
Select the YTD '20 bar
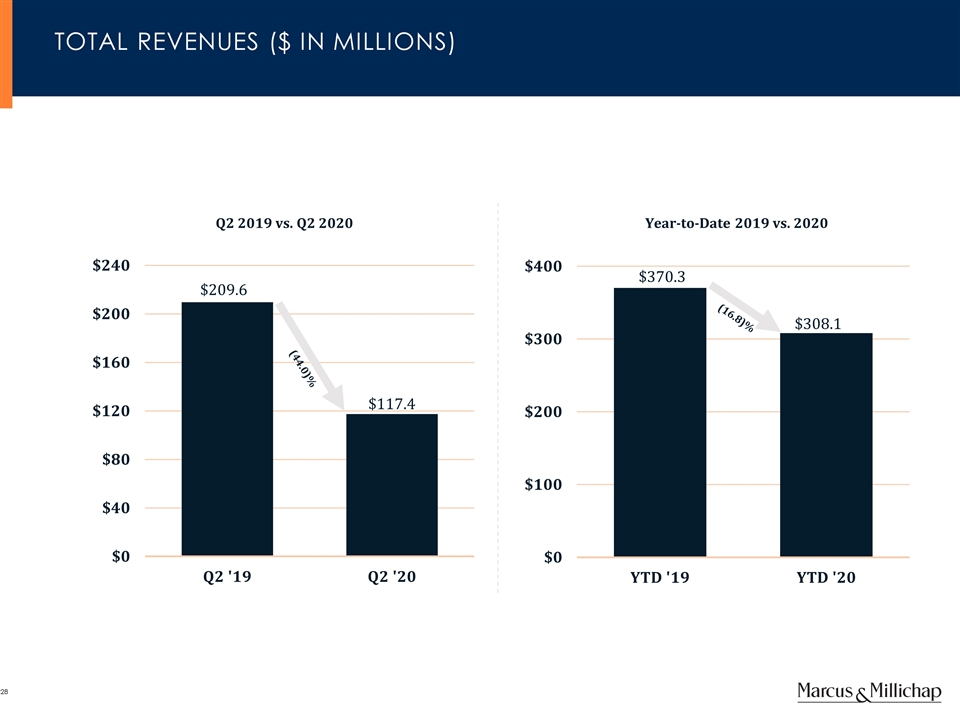825,444
